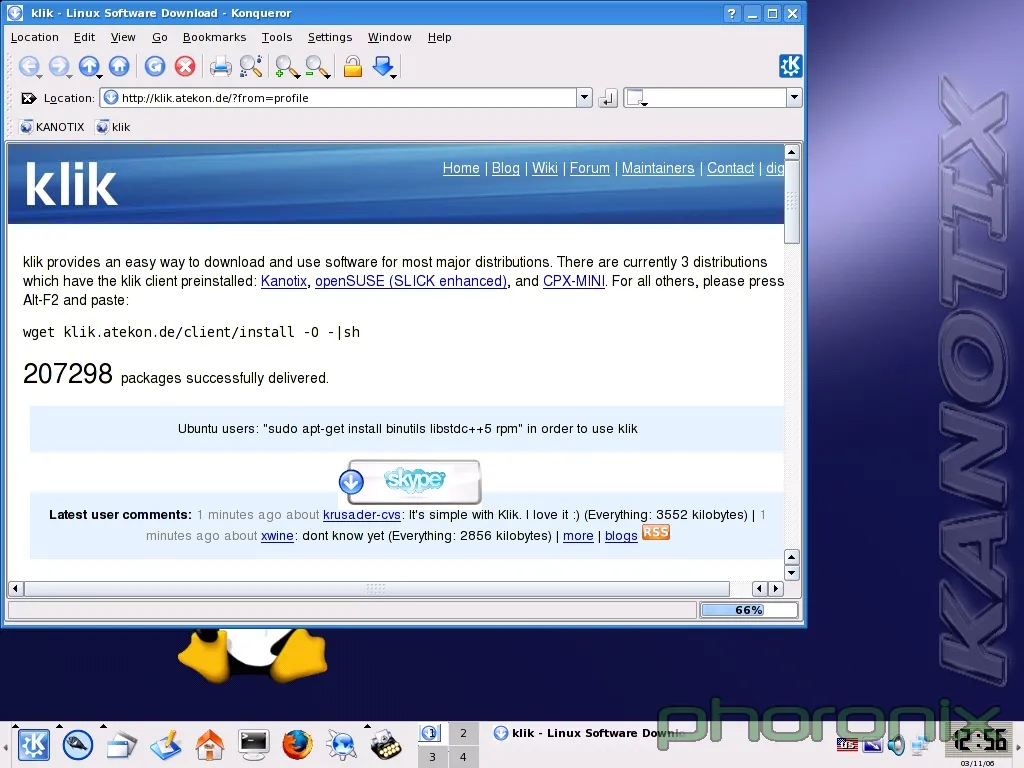This screenshot has height=768, width=1024.
Task: Open the Bookmarks menu
Action: pyautogui.click(x=214, y=37)
